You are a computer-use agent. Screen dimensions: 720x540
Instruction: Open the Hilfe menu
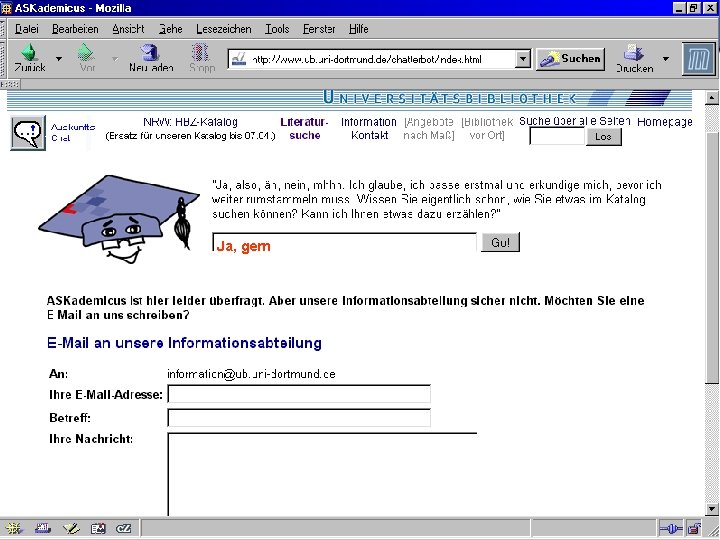[x=358, y=29]
